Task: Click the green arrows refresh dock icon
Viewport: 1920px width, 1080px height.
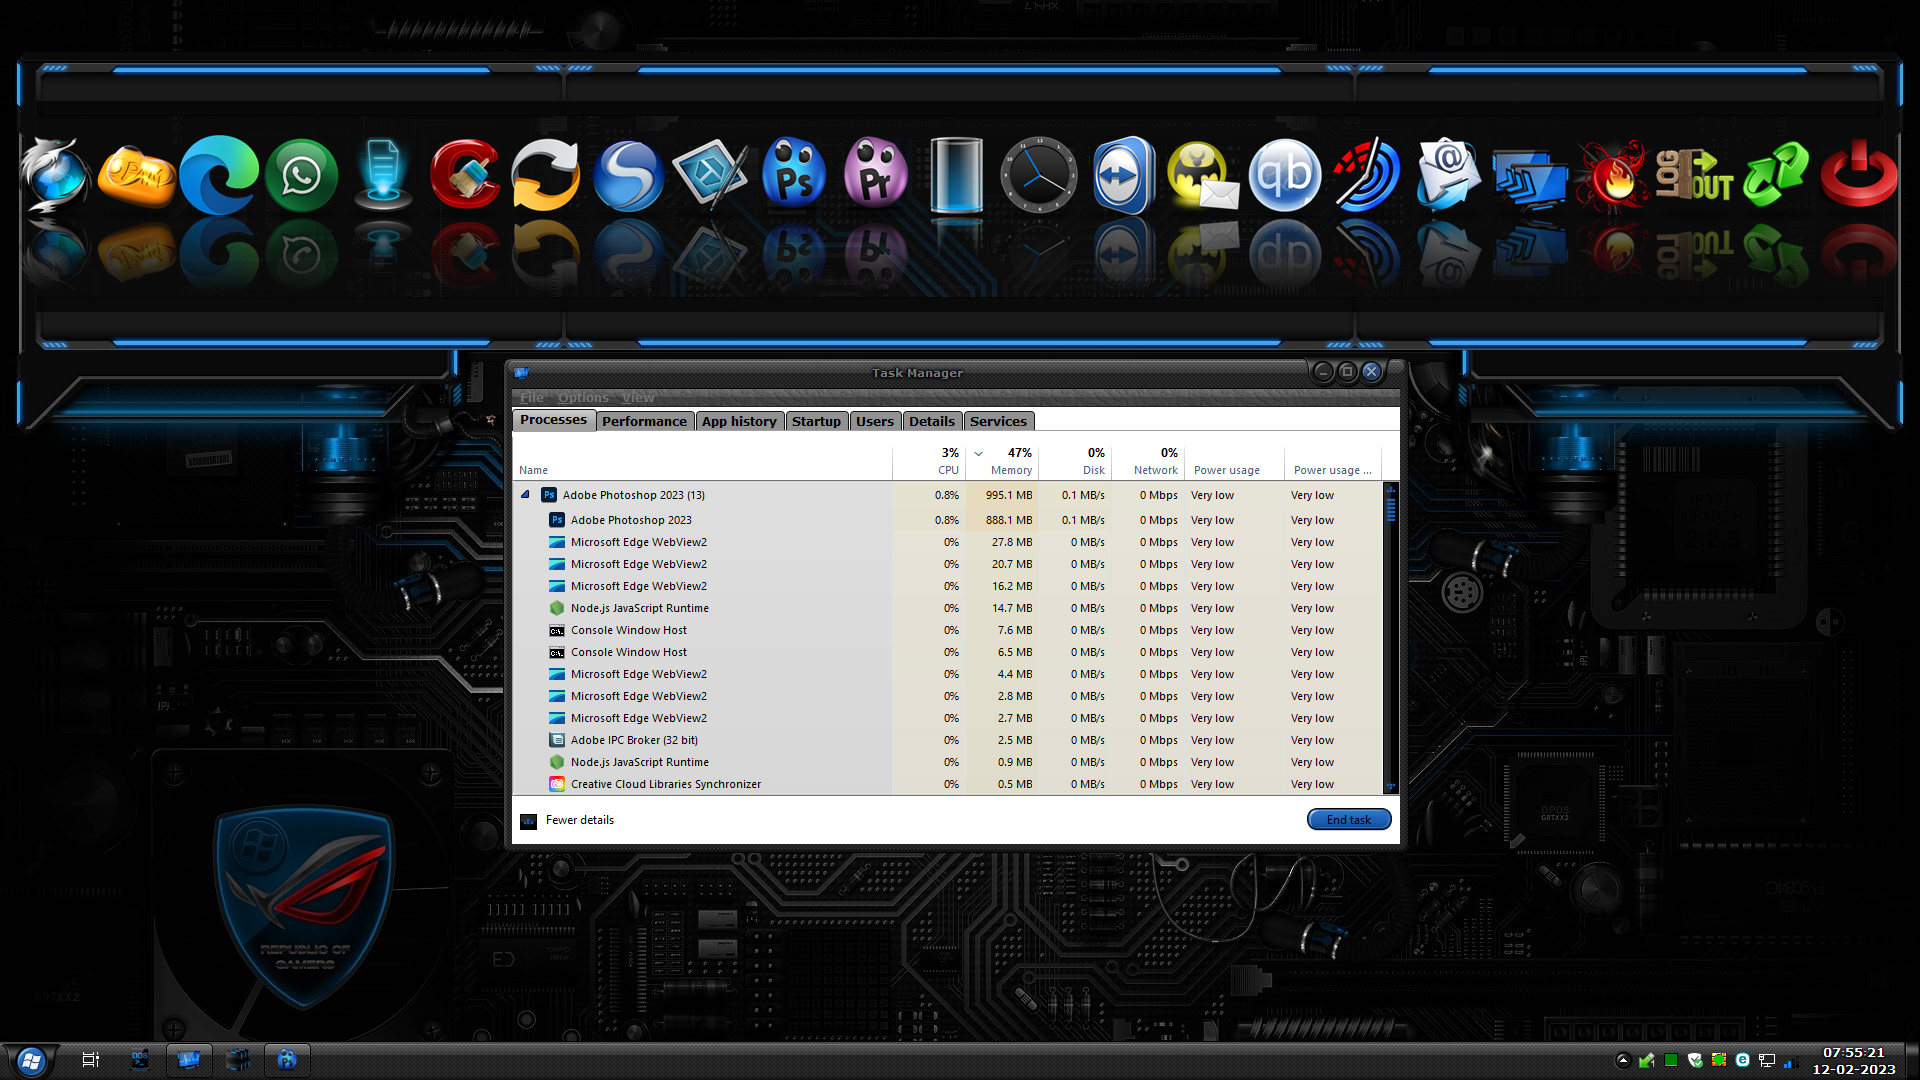Action: (x=1777, y=175)
